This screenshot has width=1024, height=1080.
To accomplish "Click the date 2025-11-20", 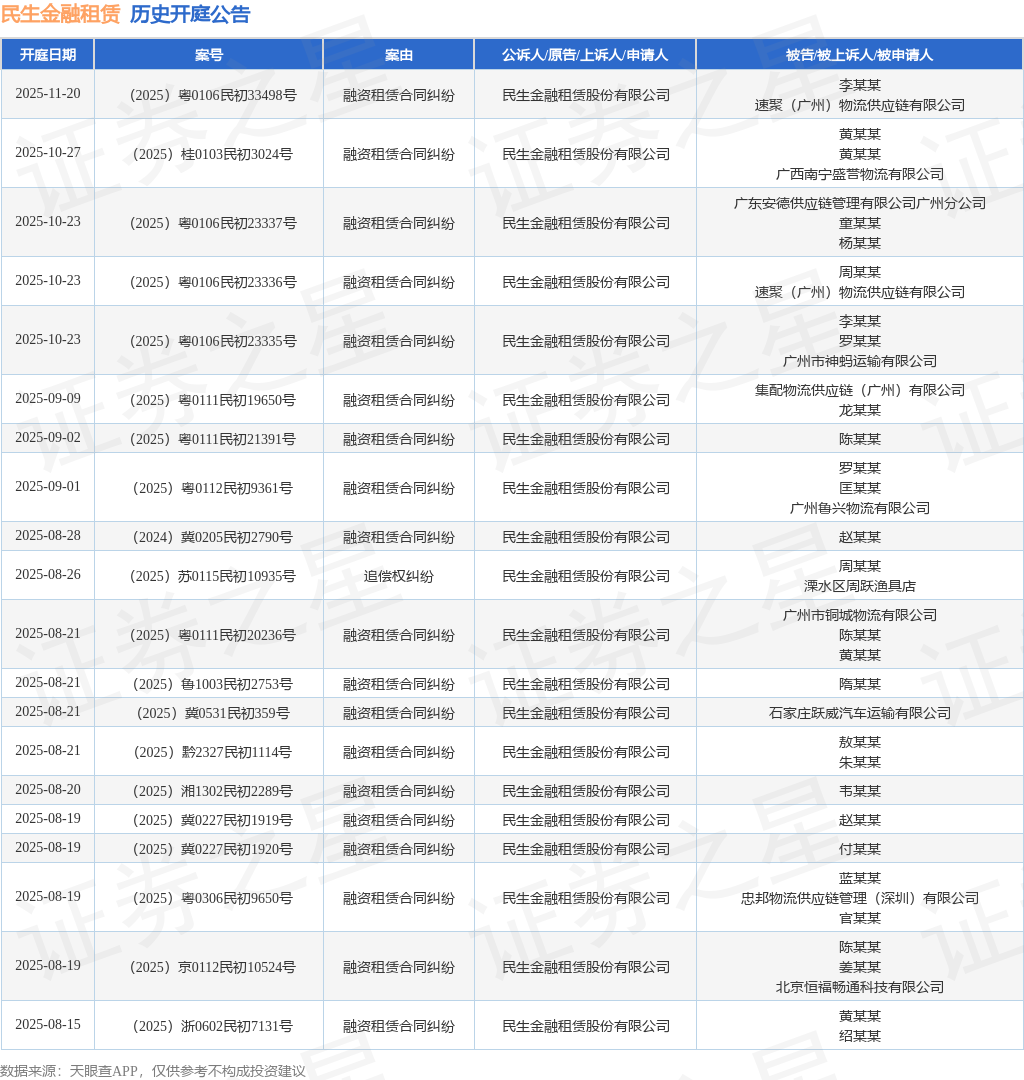I will (x=48, y=94).
